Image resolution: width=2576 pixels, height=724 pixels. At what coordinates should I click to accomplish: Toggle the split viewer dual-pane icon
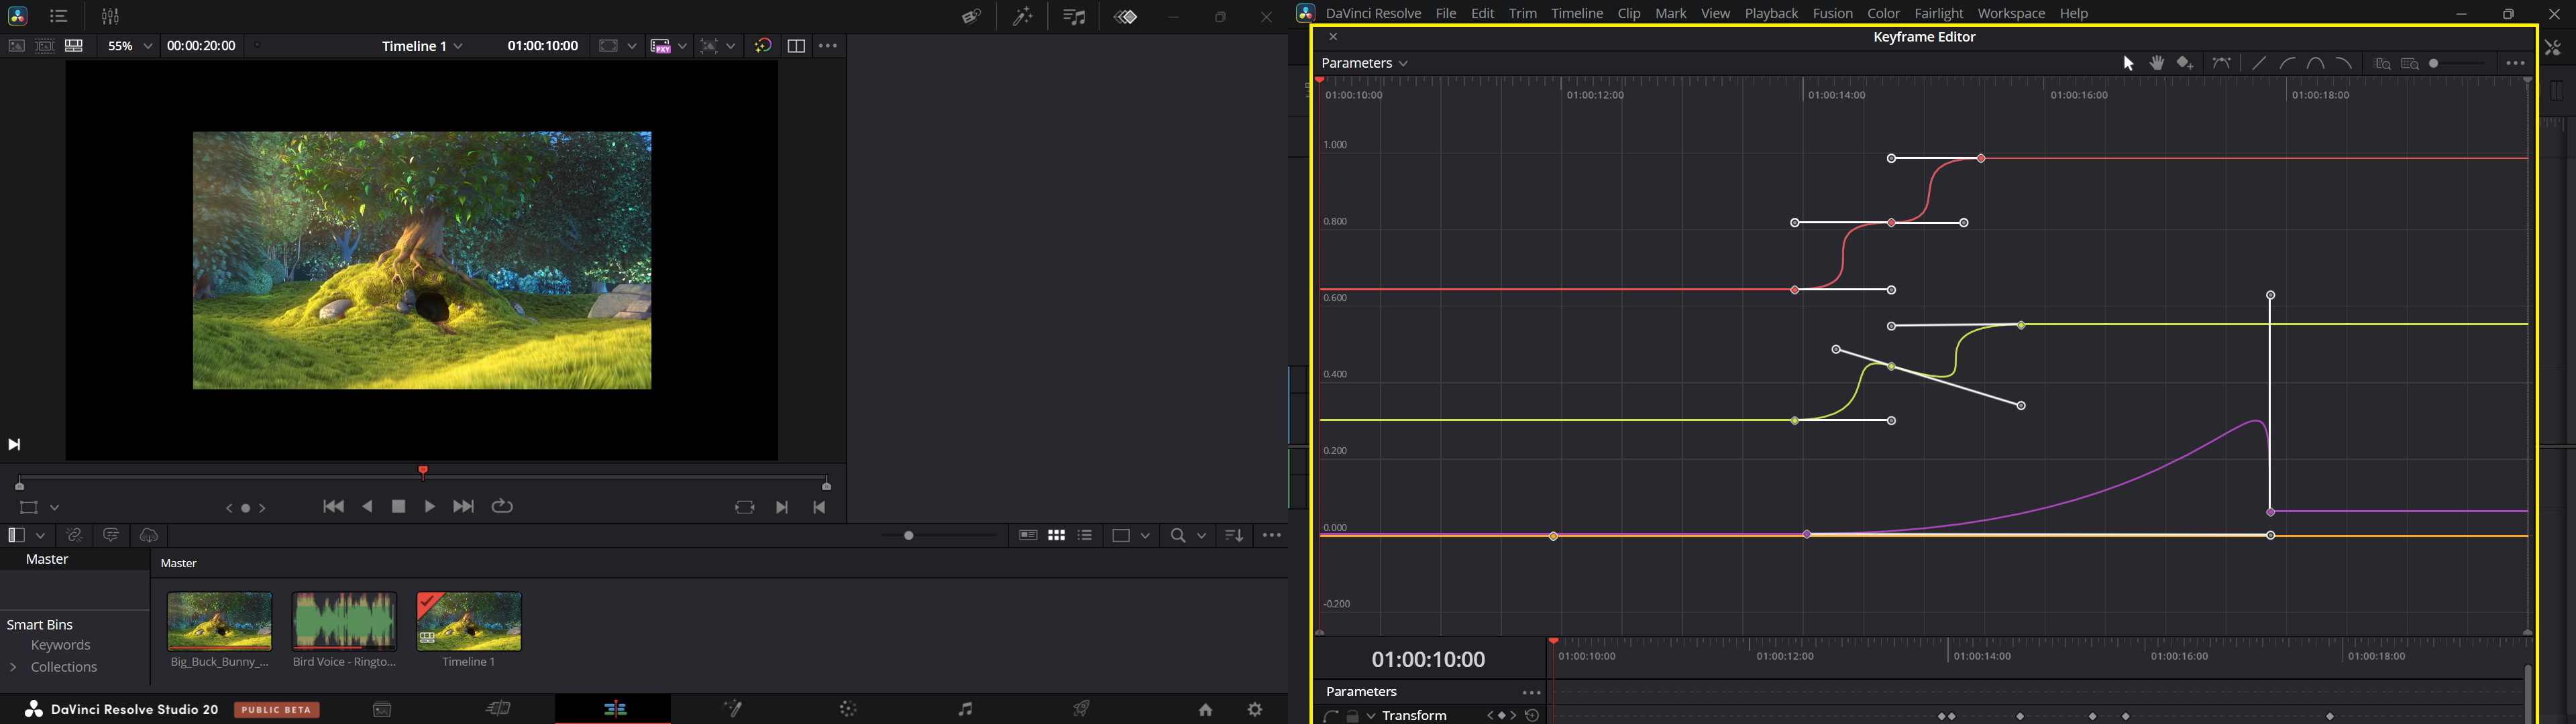coord(796,46)
